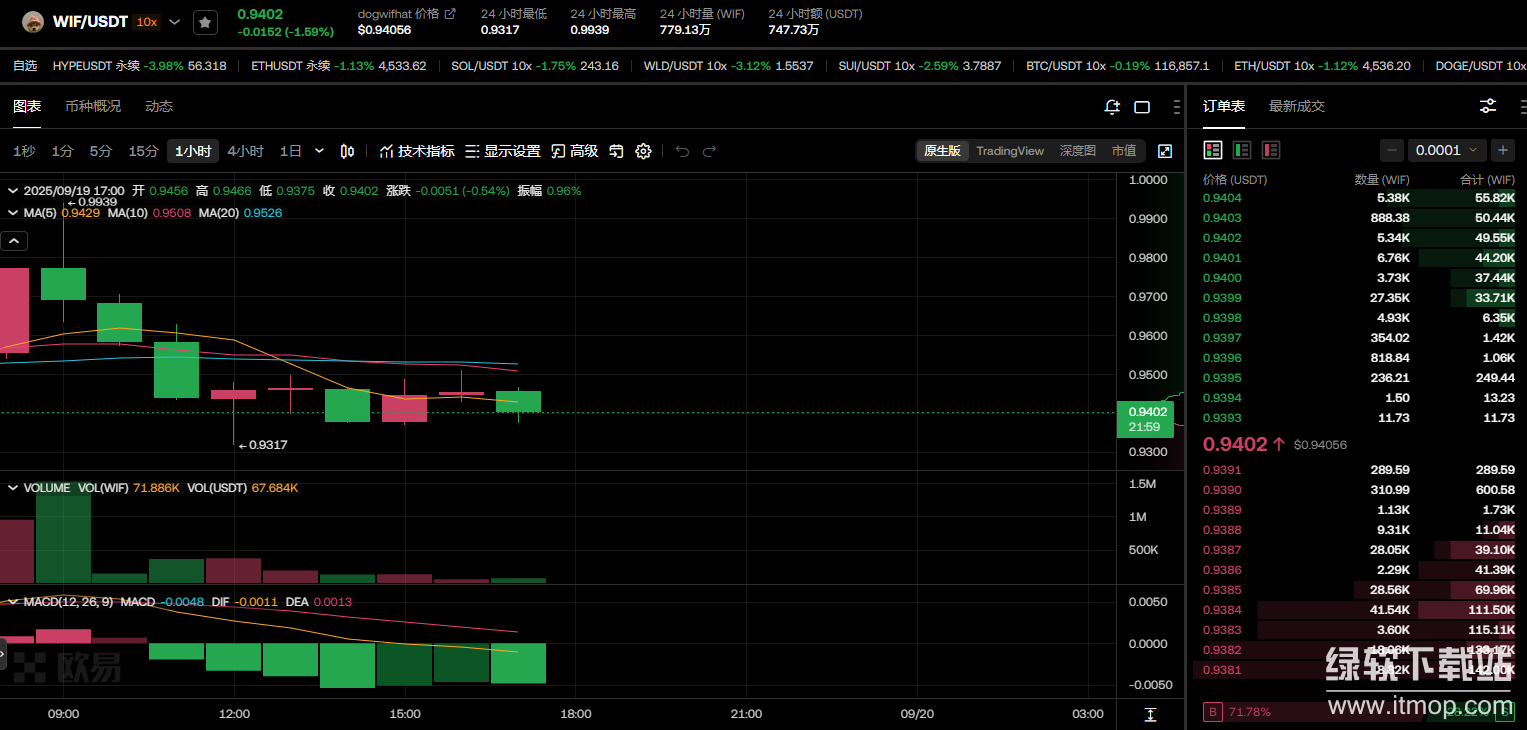Open the WIF/USDT pair selector dropdown
Viewport: 1527px width, 730px height.
tap(175, 22)
